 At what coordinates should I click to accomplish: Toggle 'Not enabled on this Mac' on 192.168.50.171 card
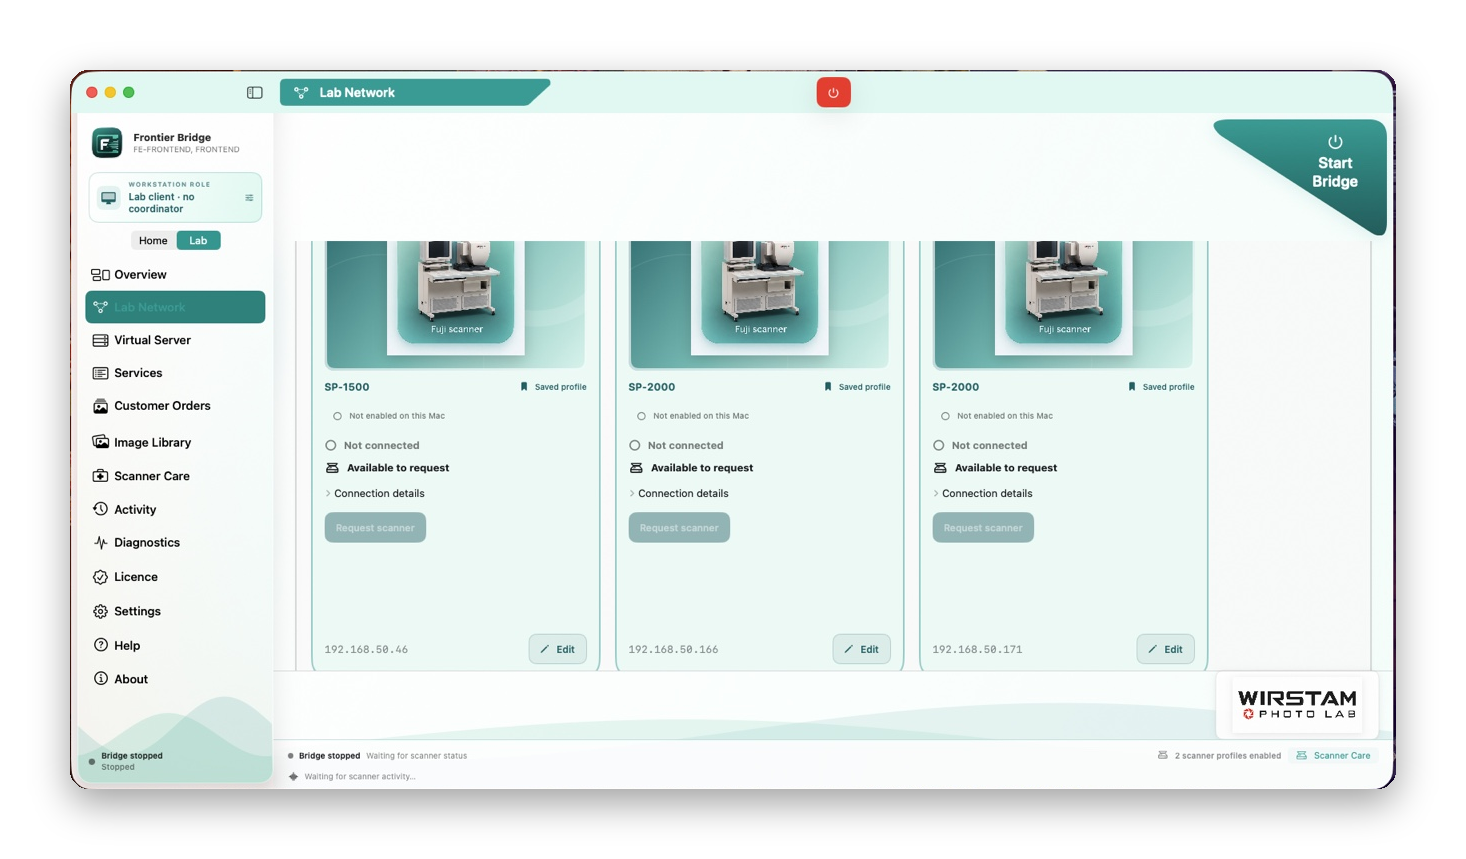click(945, 416)
